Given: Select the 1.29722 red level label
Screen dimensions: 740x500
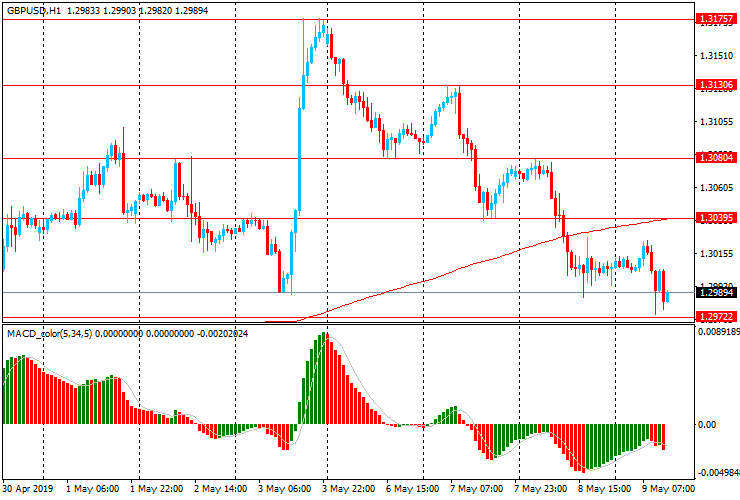Looking at the screenshot, I should (716, 317).
